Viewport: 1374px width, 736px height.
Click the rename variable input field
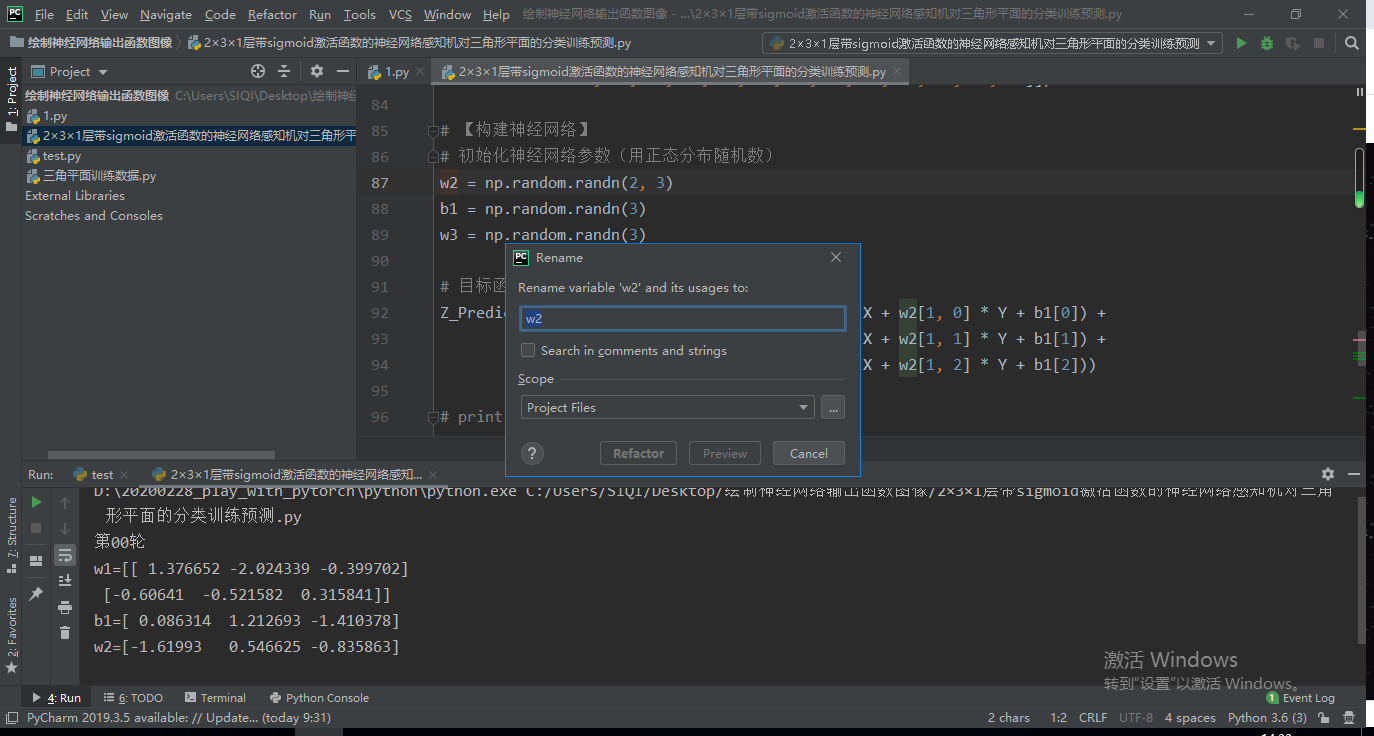click(x=682, y=317)
